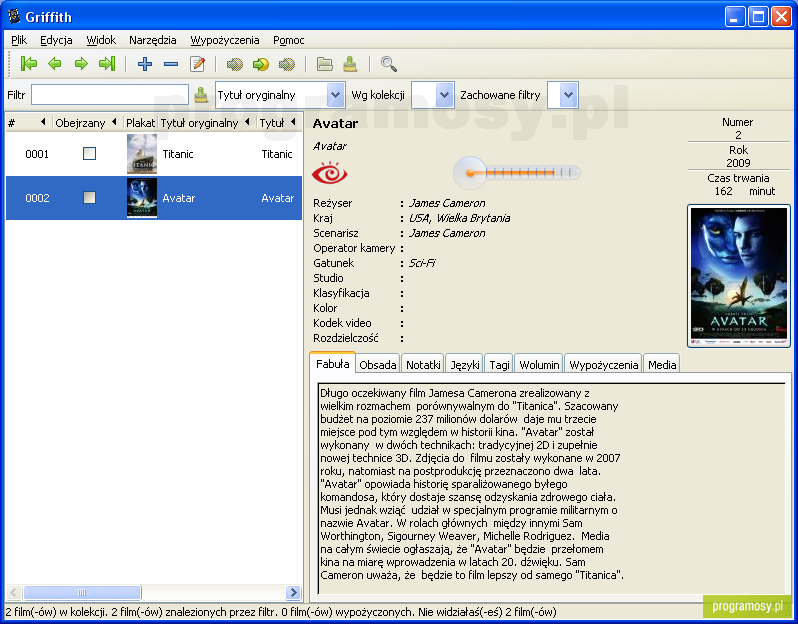Sort by the Tytuł column header

pyautogui.click(x=277, y=123)
